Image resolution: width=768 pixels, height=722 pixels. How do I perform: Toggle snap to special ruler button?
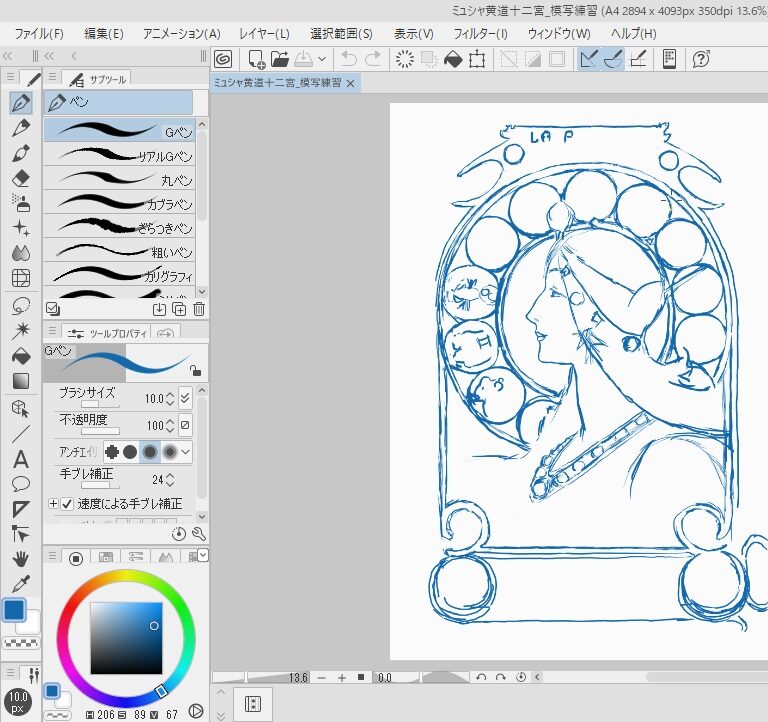(x=613, y=59)
